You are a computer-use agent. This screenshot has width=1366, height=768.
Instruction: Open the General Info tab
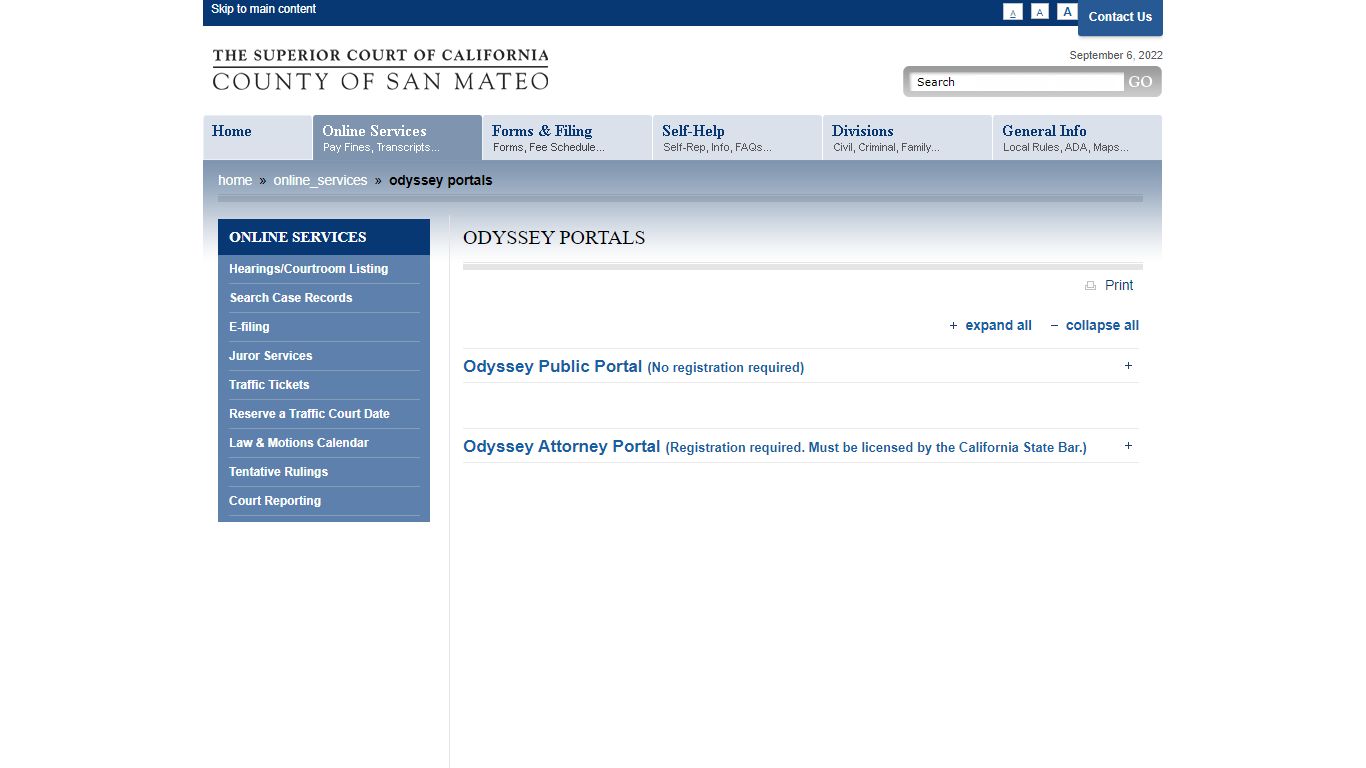pyautogui.click(x=1077, y=138)
